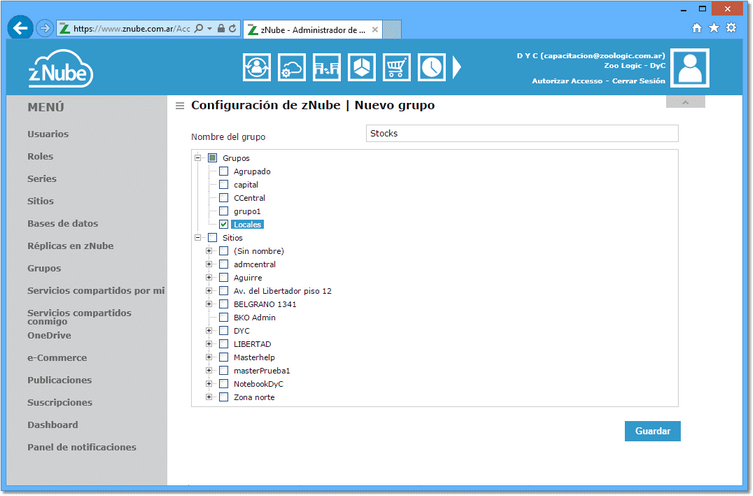Expand the Masterhelp site node
753x496 pixels.
pyautogui.click(x=209, y=357)
